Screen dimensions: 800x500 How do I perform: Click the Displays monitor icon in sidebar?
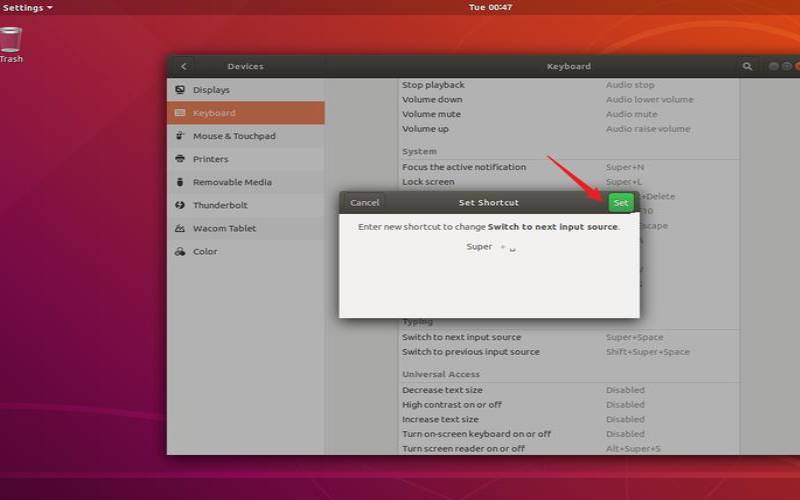[180, 90]
